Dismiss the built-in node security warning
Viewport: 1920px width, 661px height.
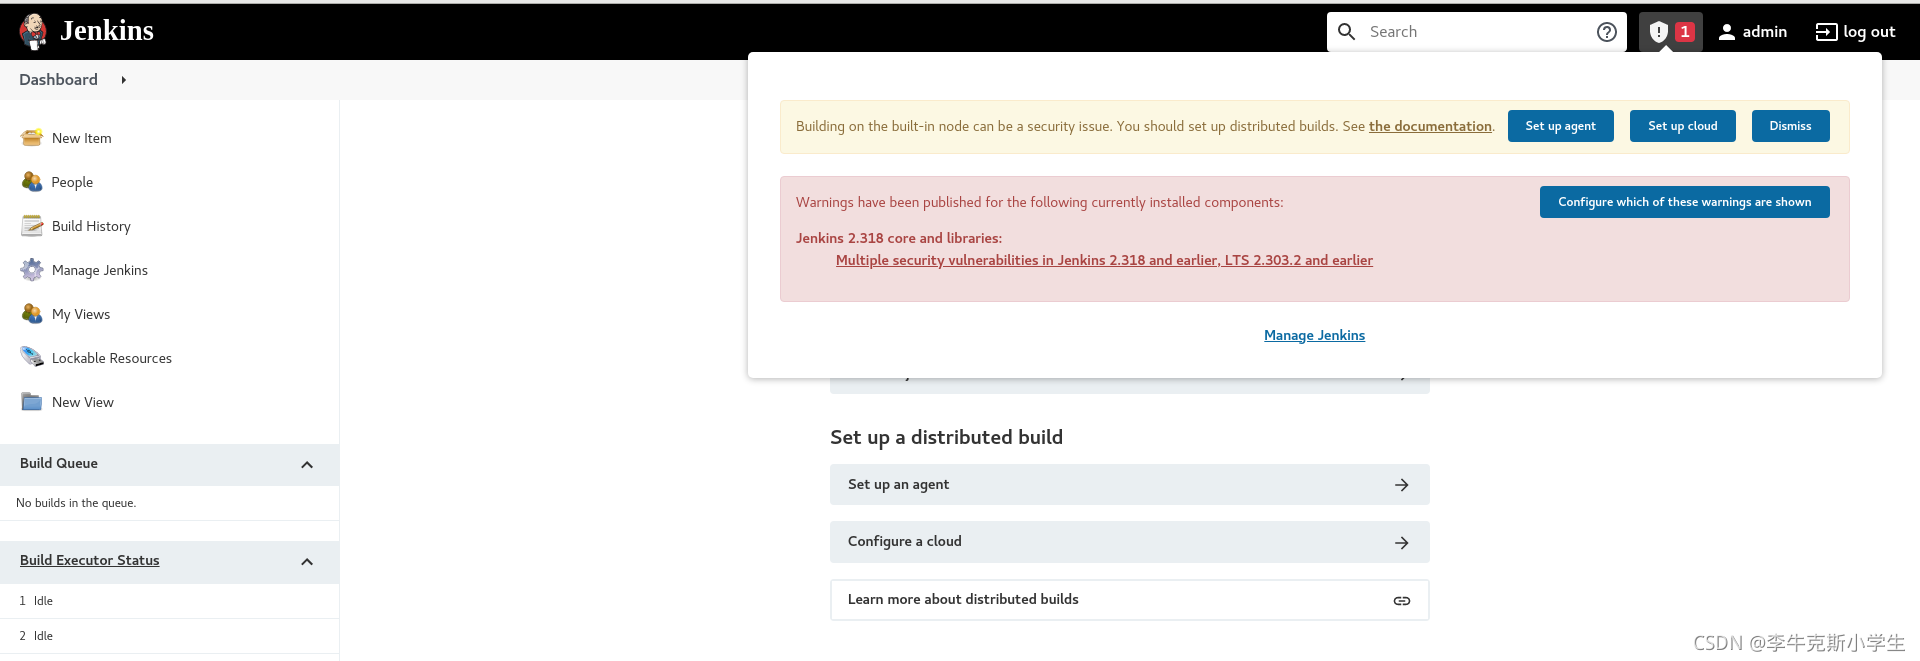[x=1790, y=126]
